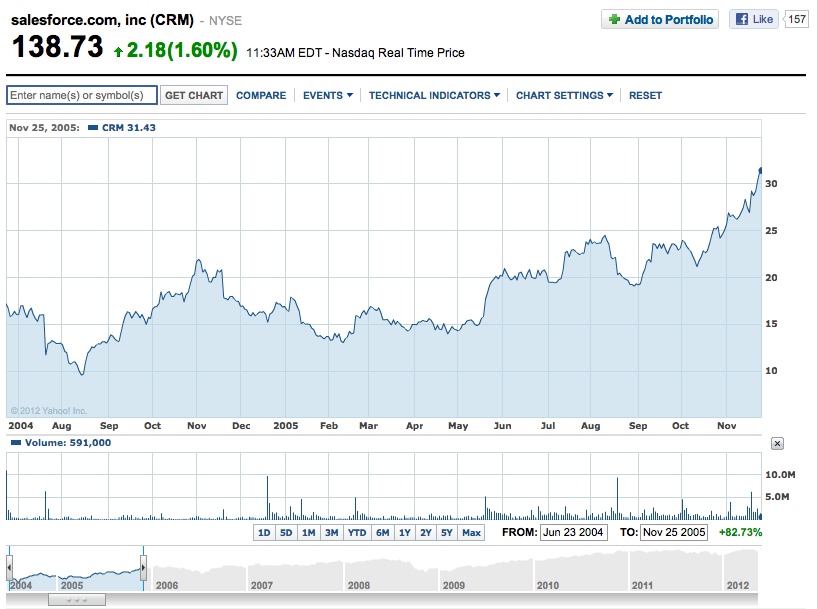817x609 pixels.
Task: Click the Facebook Like button
Action: pos(754,19)
